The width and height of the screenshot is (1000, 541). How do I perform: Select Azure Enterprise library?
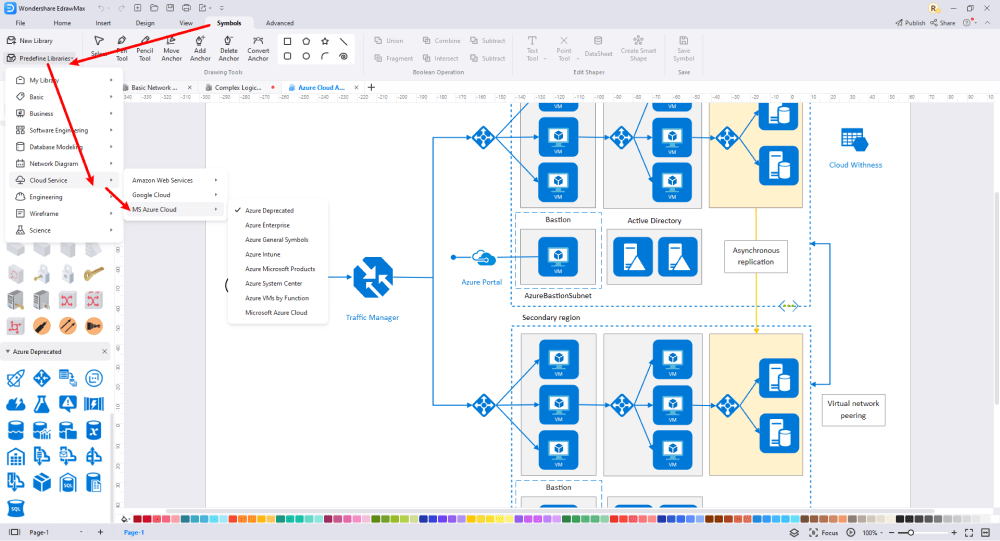tap(267, 225)
